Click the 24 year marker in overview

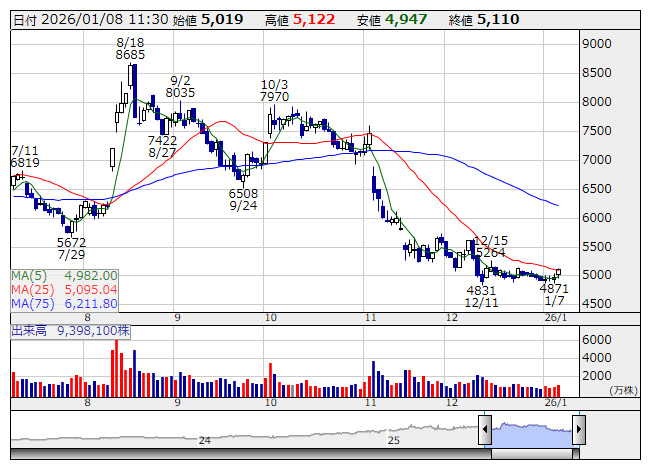[204, 440]
